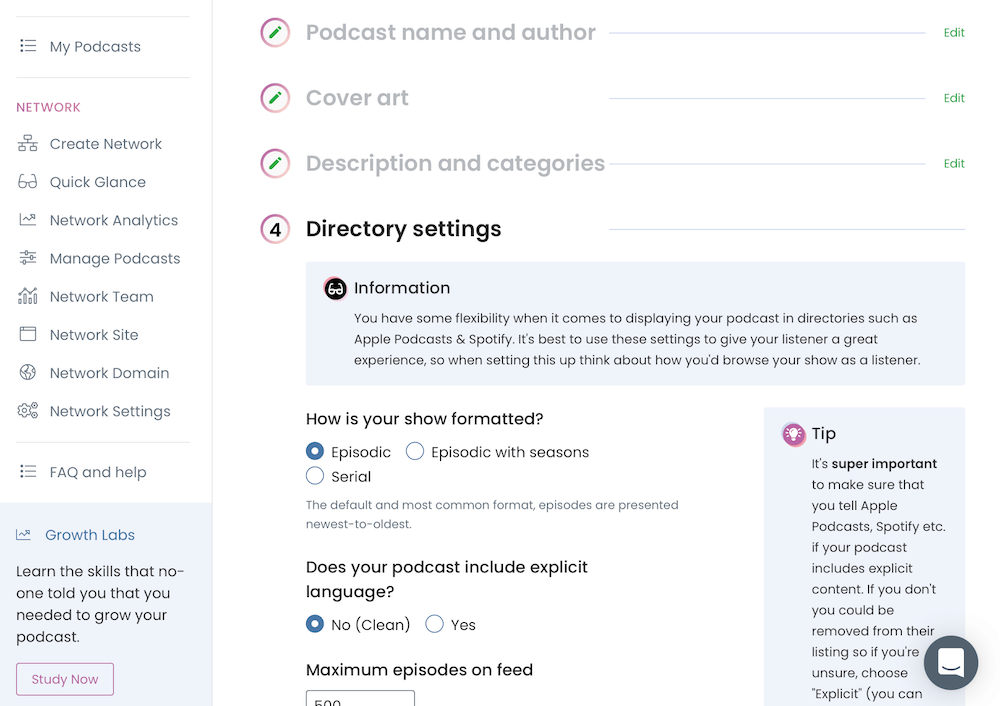Click the Information glasses icon
This screenshot has height=706, width=1000.
pos(335,289)
